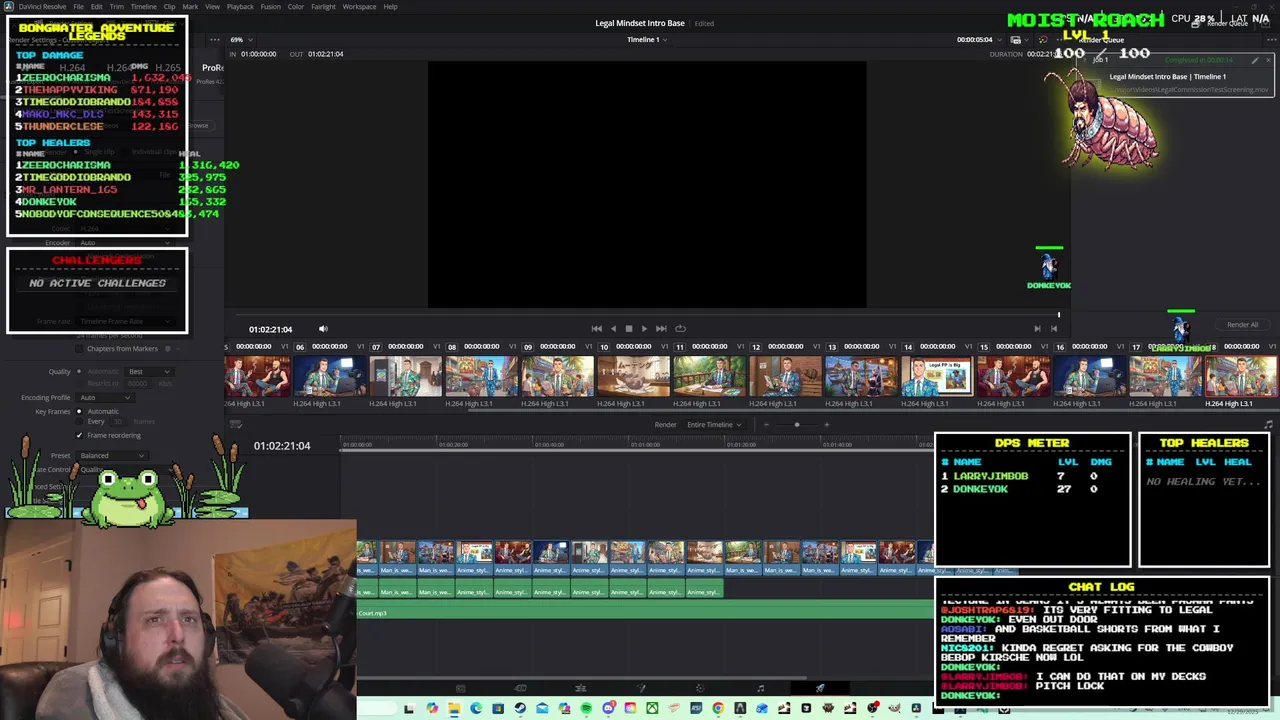
Task: Zoom out the timeline with minus icon
Action: [767, 424]
